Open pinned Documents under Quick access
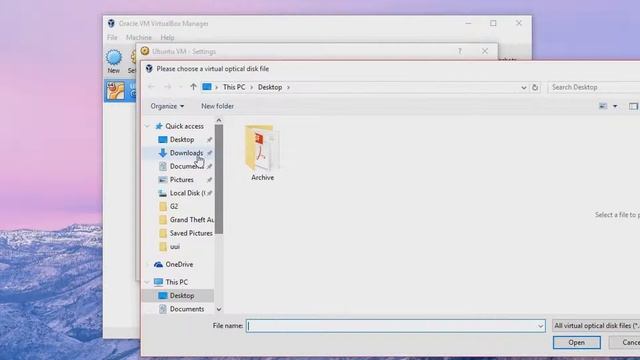This screenshot has width=640, height=360. click(187, 166)
